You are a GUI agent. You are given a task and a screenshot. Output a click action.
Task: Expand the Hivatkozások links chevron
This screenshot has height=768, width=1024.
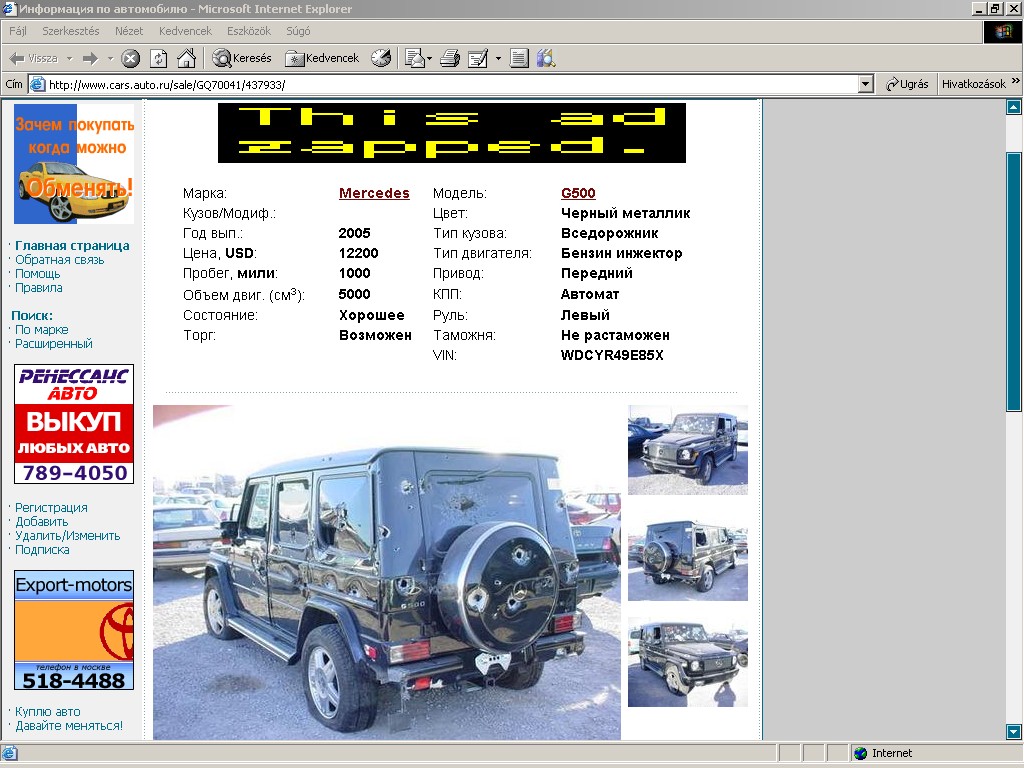tap(1016, 81)
